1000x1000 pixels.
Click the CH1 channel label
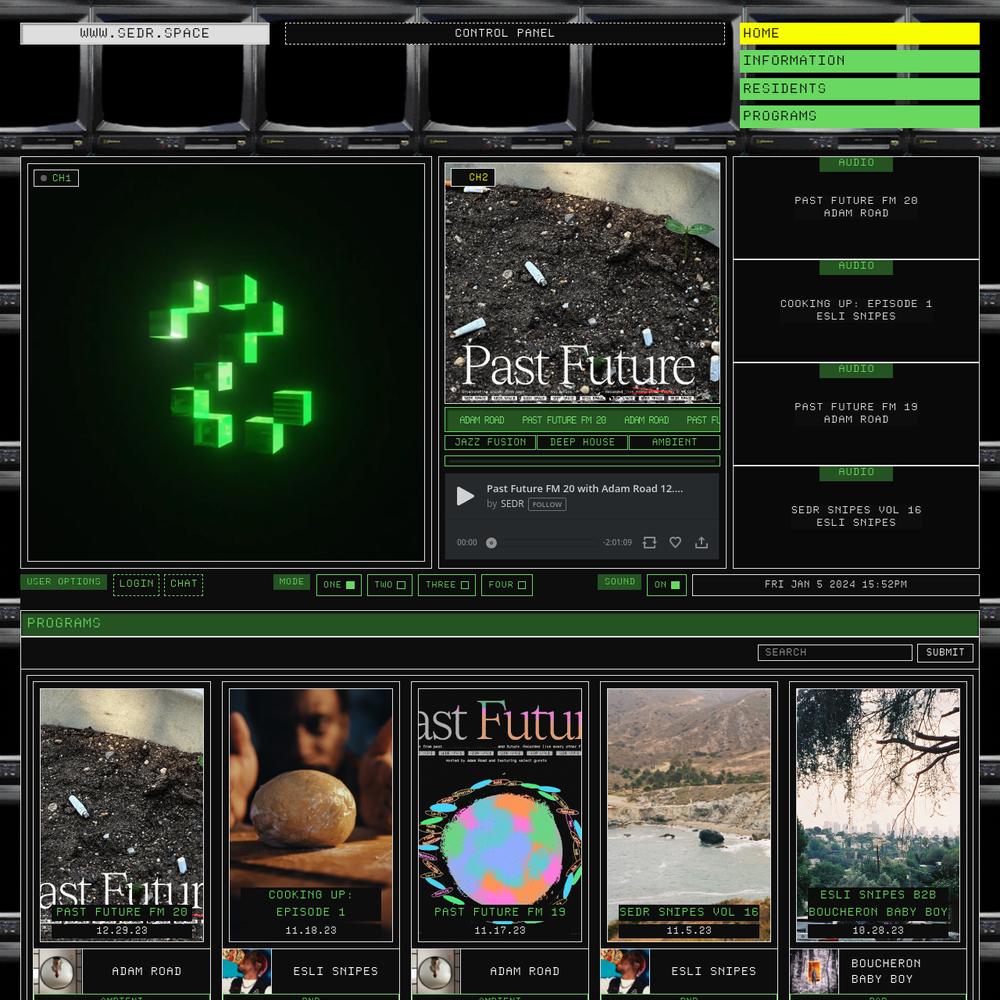[x=56, y=178]
